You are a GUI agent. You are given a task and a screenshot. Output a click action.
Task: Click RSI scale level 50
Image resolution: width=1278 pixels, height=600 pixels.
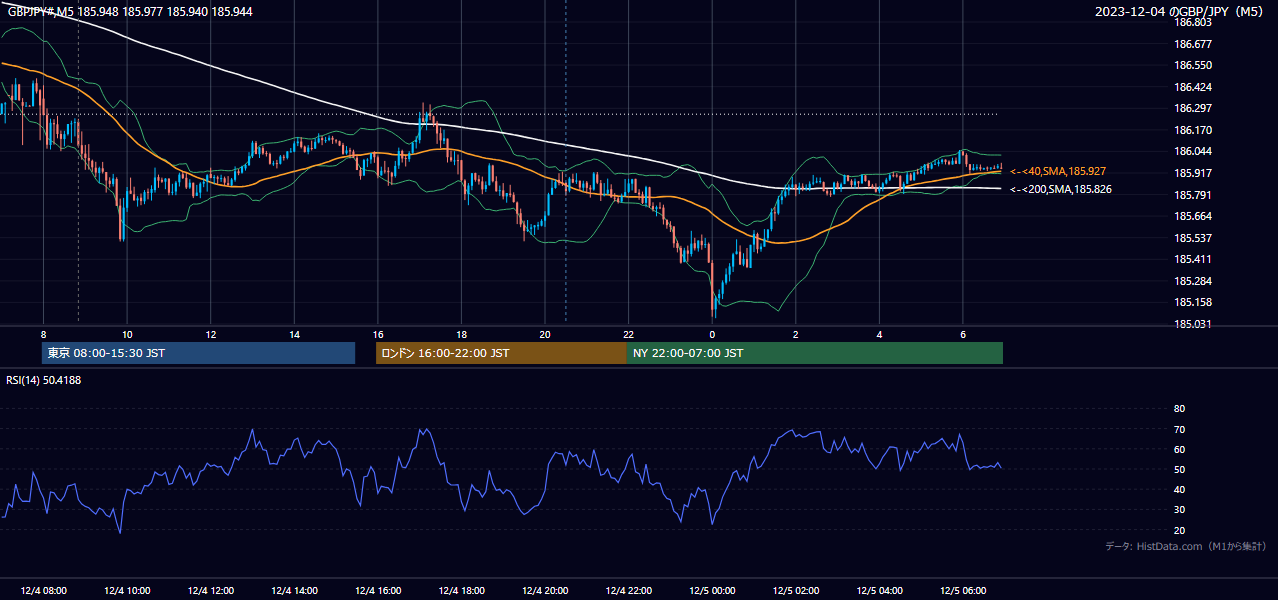click(1179, 470)
